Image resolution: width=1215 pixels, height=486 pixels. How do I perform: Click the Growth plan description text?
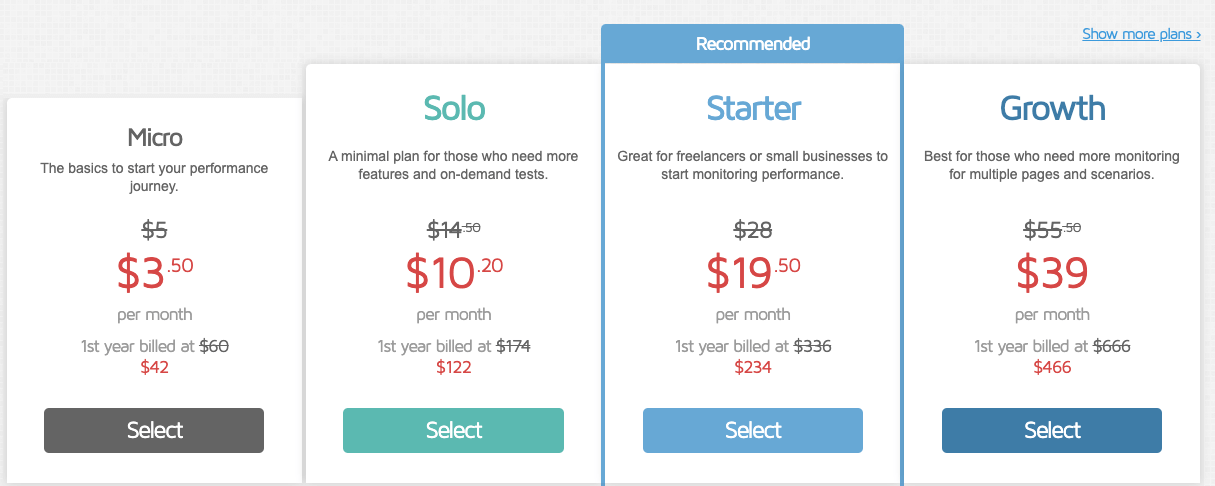tap(1052, 165)
